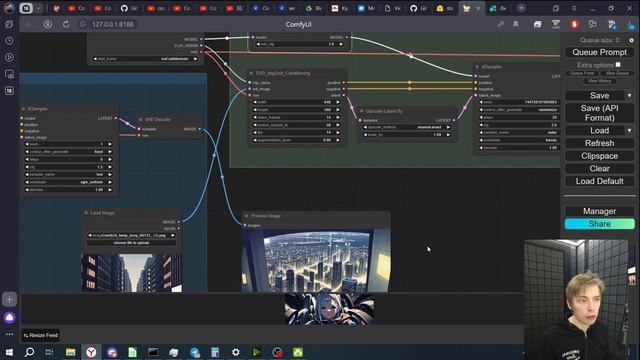Open Windows Start menu
The width and height of the screenshot is (640, 360).
coord(9,352)
